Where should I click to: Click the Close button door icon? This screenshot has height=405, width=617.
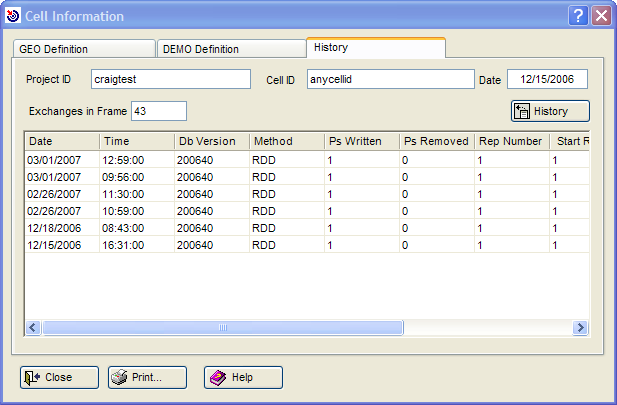point(31,377)
